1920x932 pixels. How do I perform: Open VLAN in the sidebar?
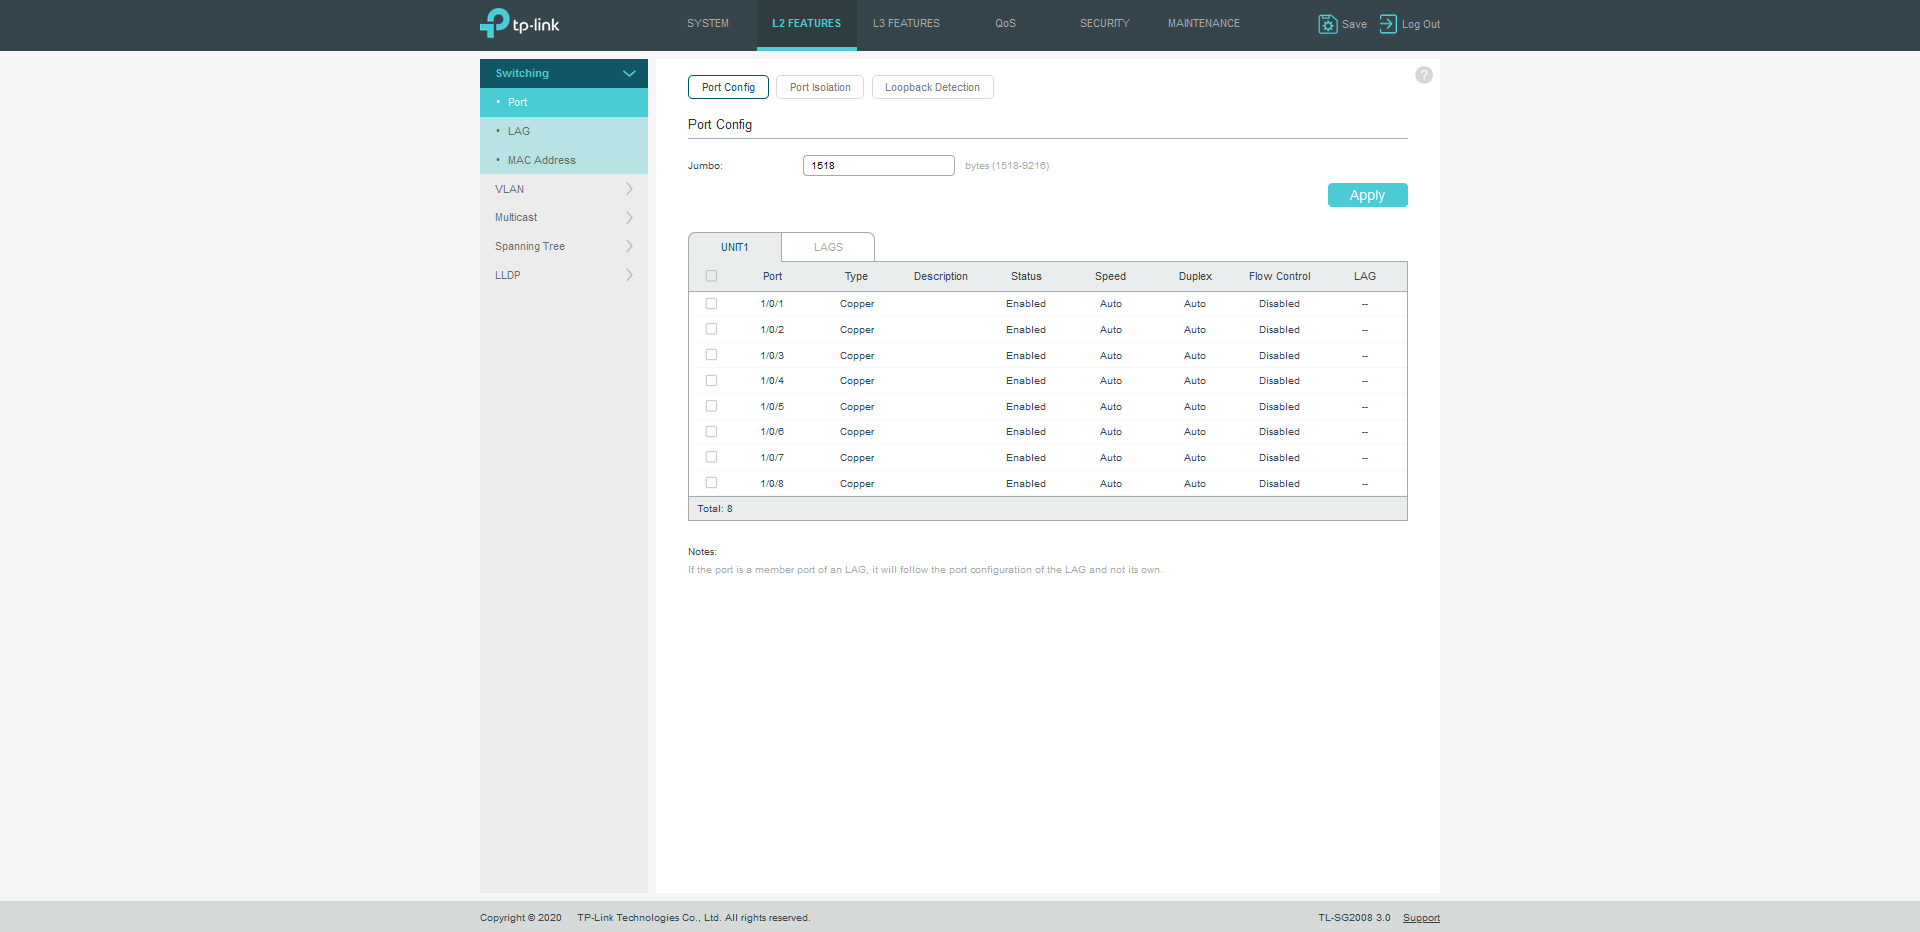click(564, 189)
